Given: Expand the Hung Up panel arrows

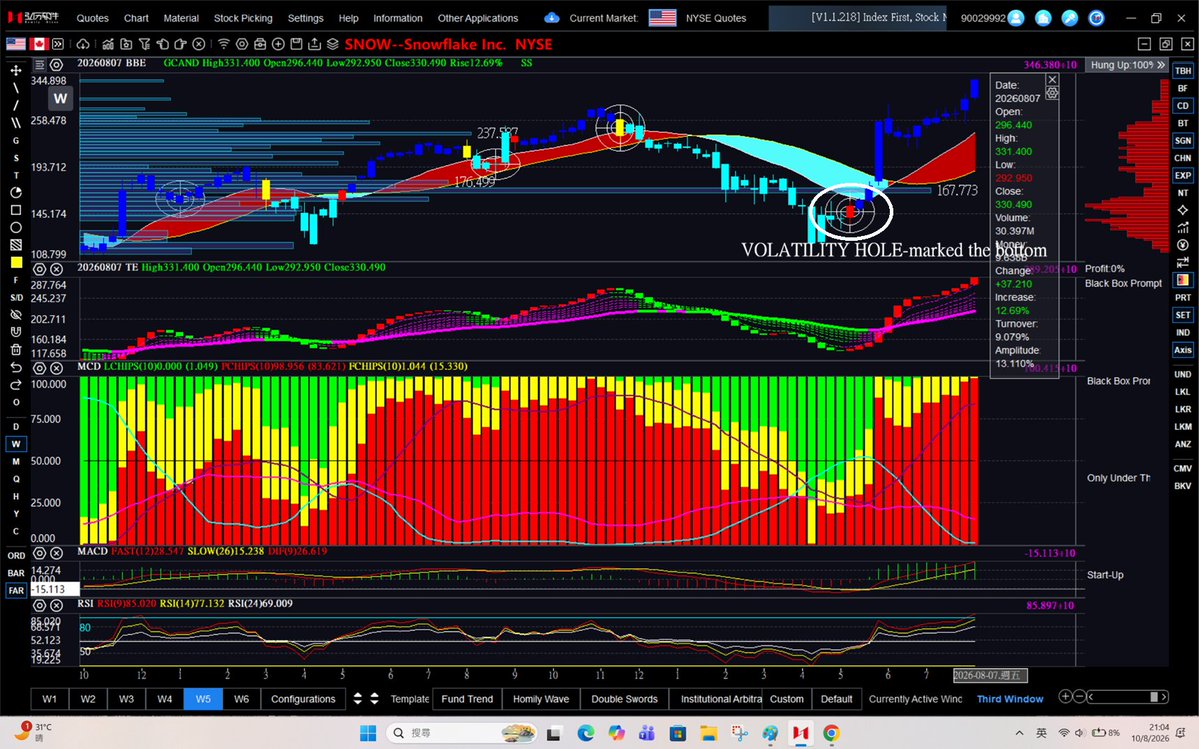Looking at the screenshot, I should click(x=1161, y=65).
